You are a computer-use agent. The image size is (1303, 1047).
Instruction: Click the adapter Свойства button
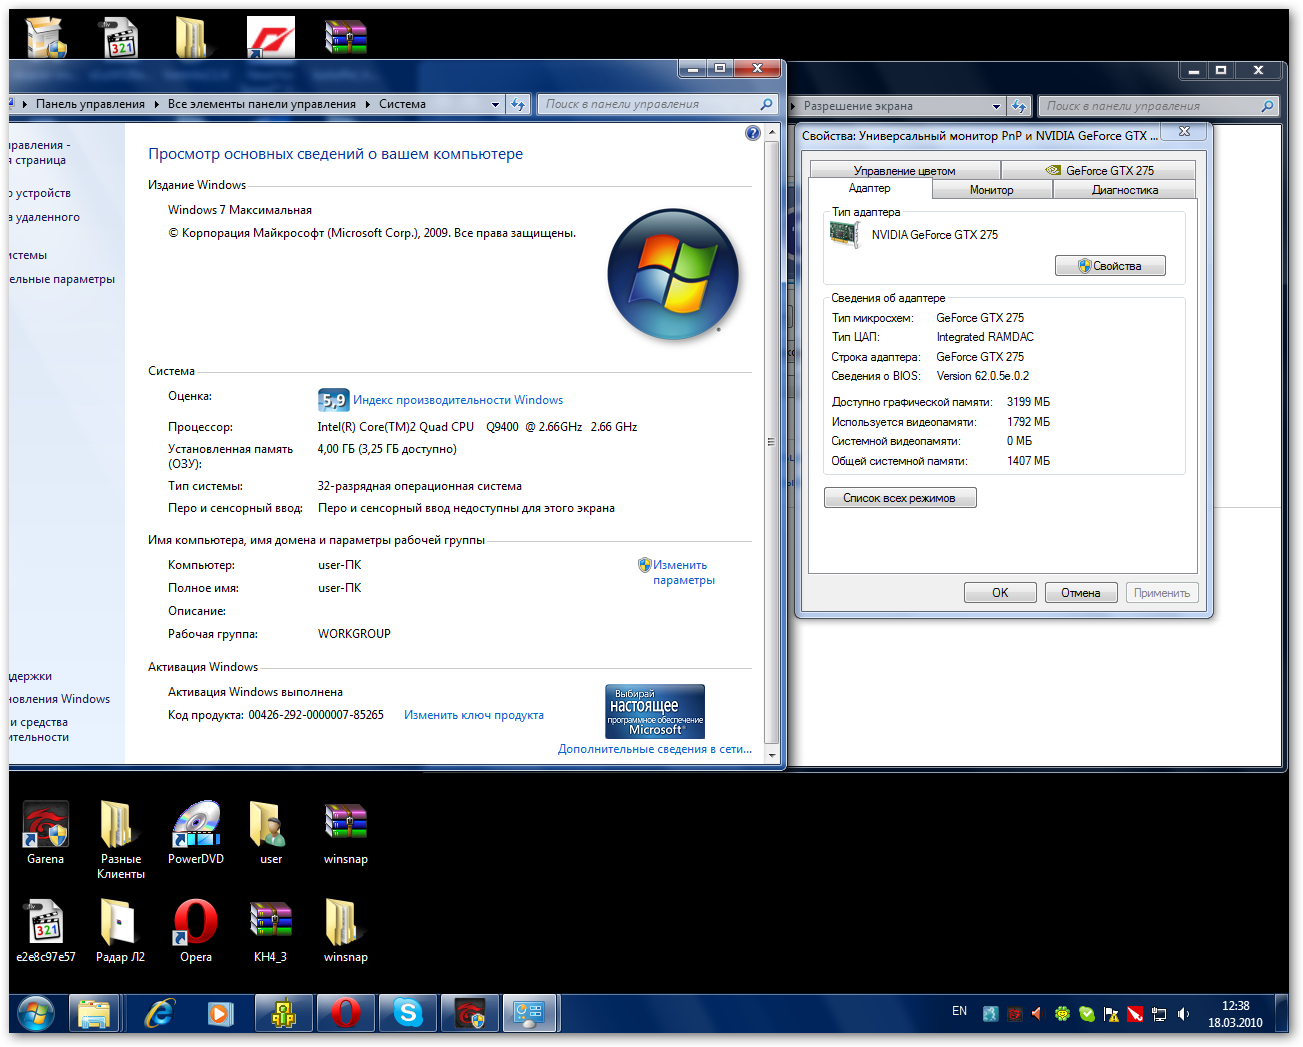[x=1110, y=266]
